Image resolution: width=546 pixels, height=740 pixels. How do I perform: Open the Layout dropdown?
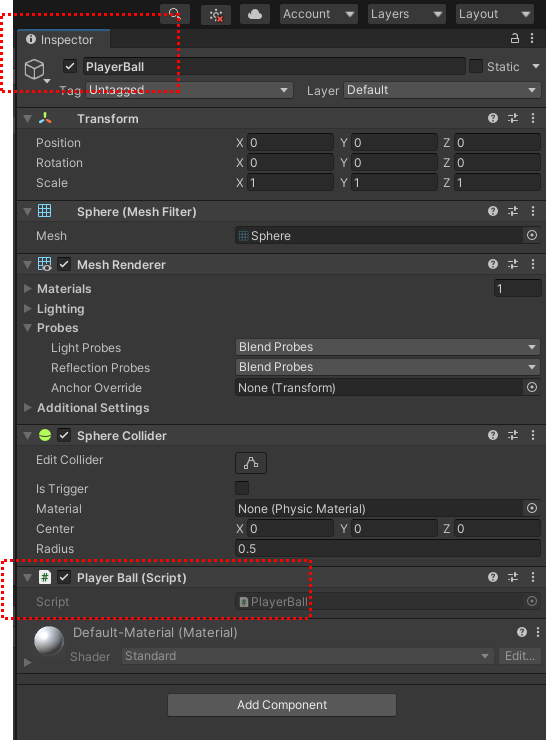(495, 14)
